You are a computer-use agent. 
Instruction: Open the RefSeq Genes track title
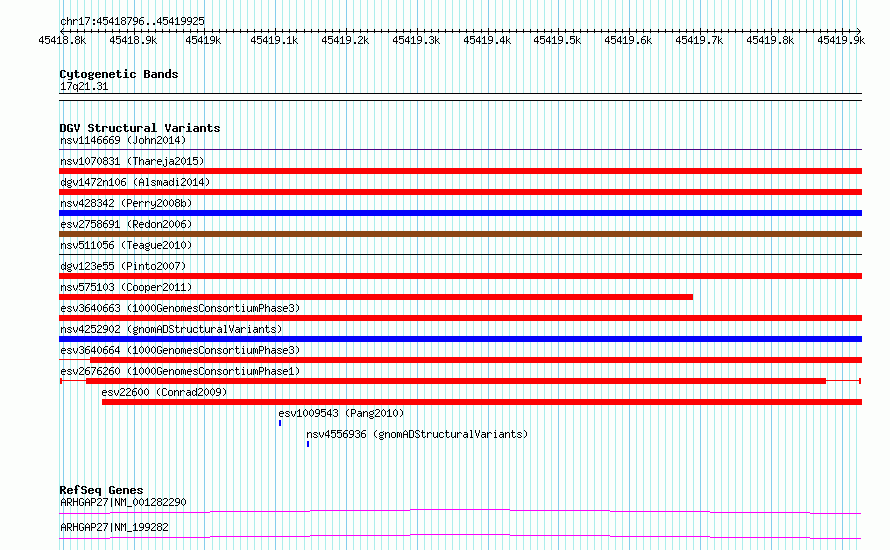tap(101, 490)
